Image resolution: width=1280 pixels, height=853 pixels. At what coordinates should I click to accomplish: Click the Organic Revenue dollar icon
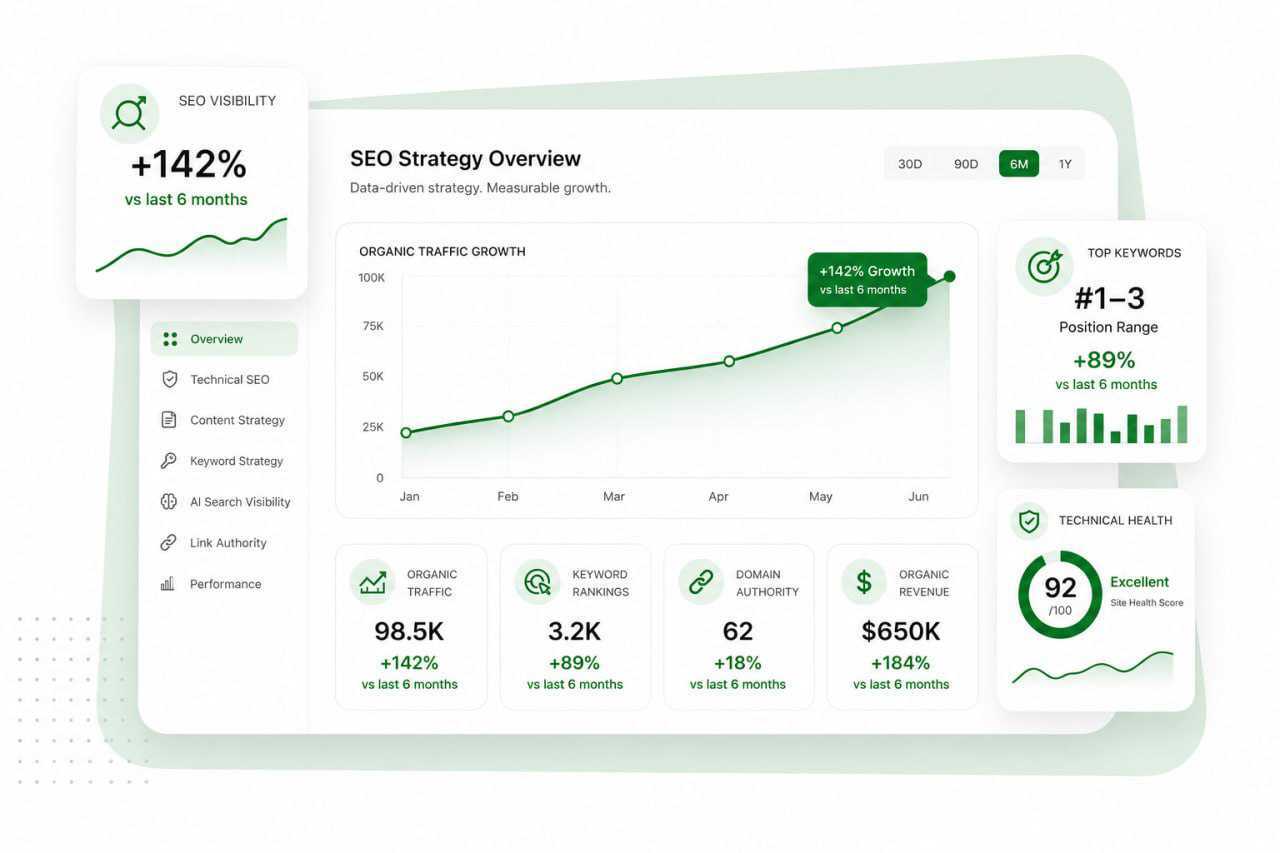tap(864, 582)
